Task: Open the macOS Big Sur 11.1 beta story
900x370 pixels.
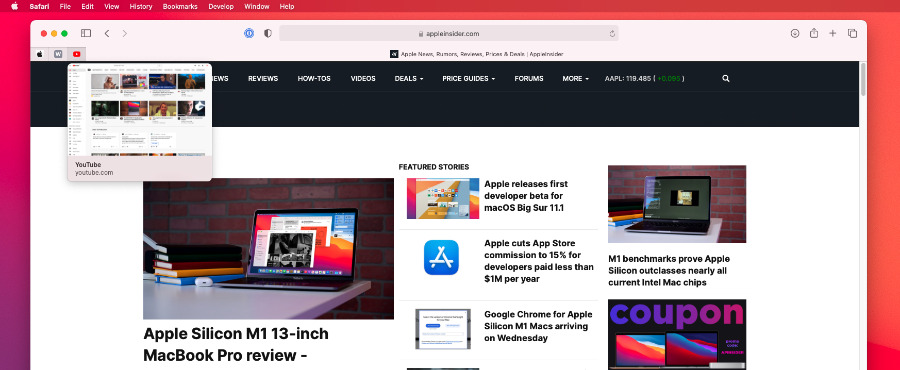Action: pos(526,196)
